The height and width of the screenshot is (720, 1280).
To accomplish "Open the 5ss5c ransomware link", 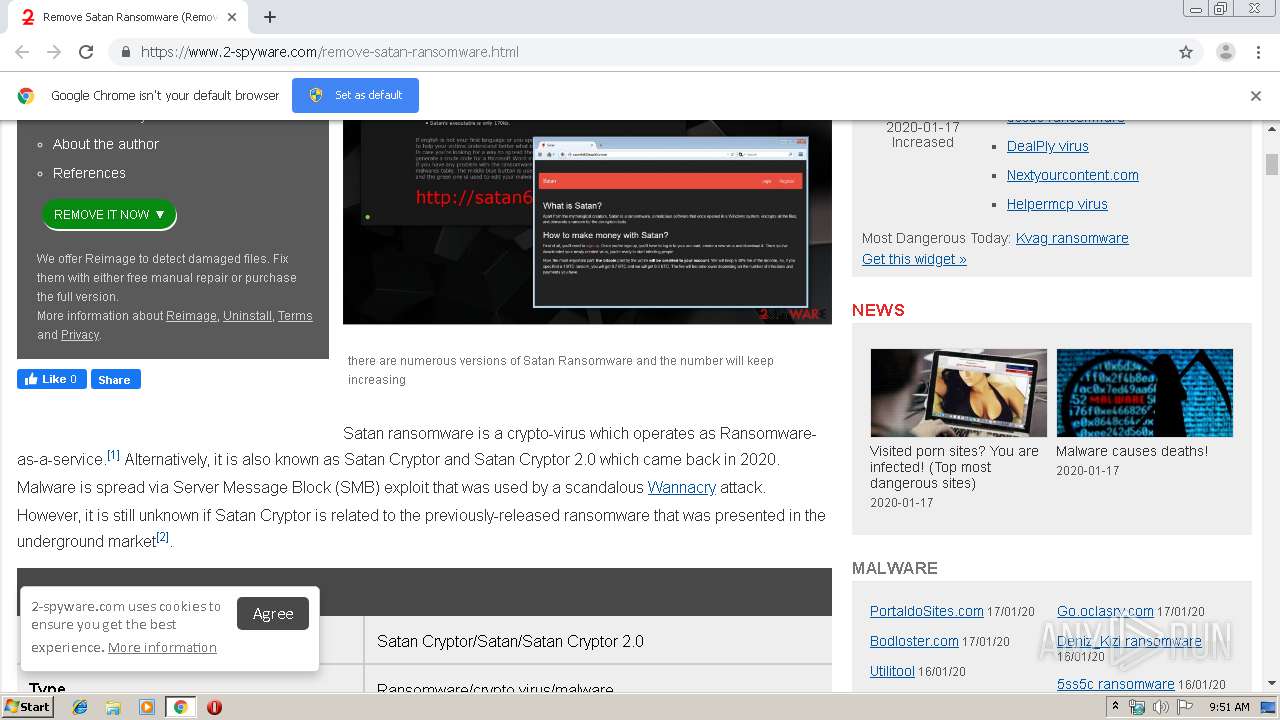I will click(1116, 684).
